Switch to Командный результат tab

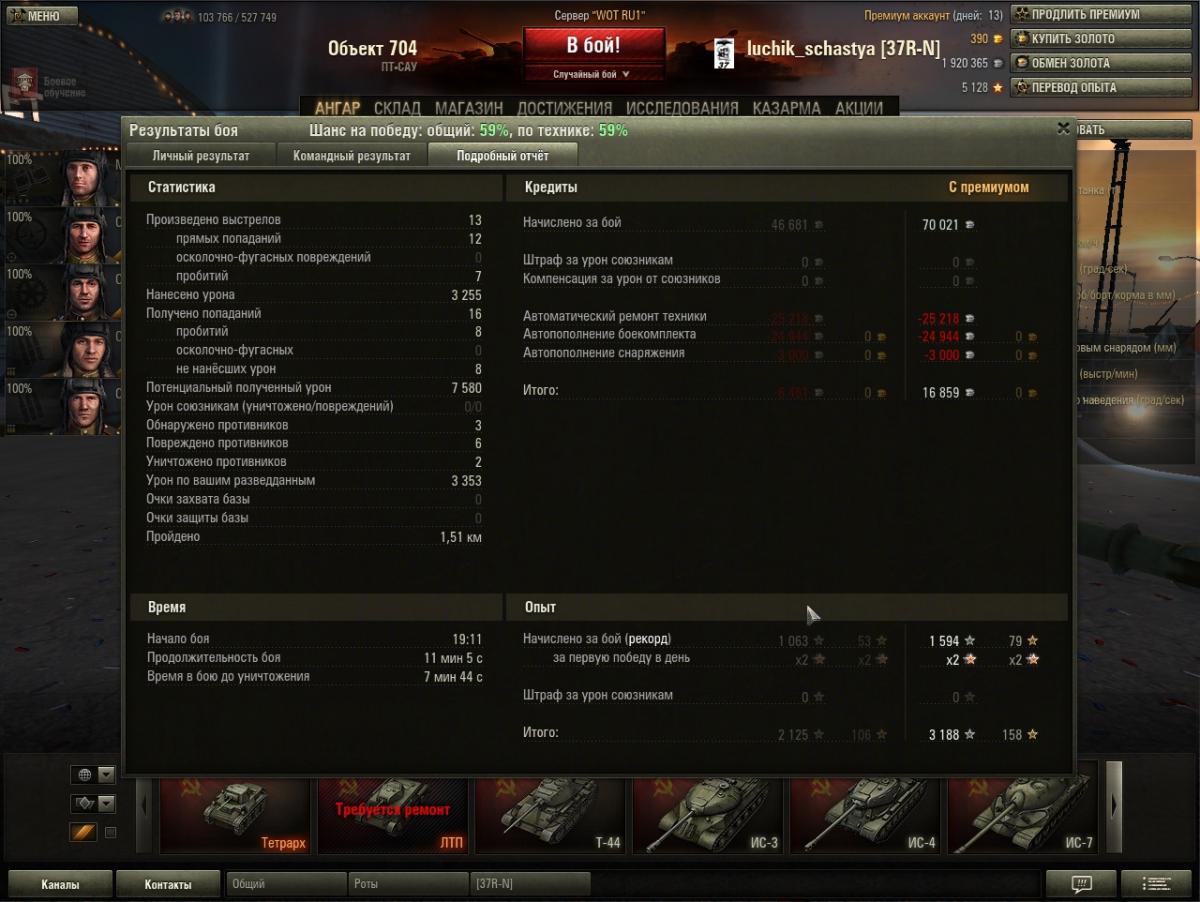(351, 156)
